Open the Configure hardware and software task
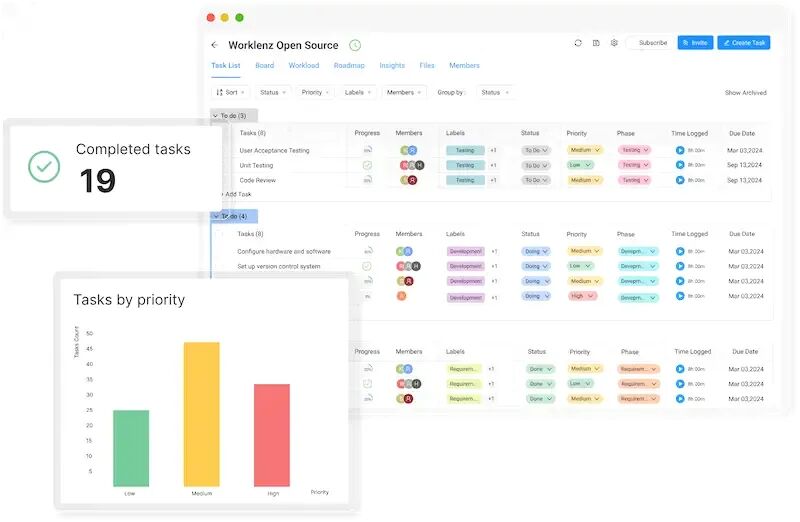Image resolution: width=800 pixels, height=522 pixels. 284,252
